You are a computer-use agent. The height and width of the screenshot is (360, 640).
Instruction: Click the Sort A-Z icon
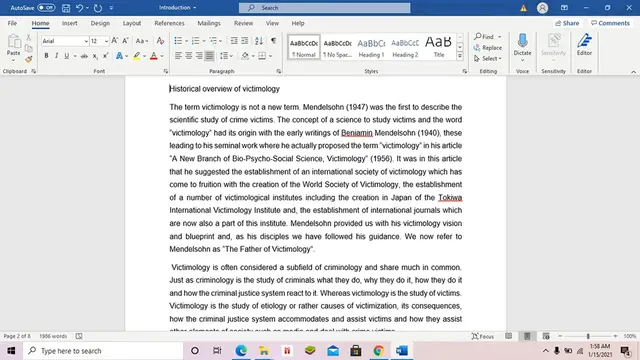(259, 40)
